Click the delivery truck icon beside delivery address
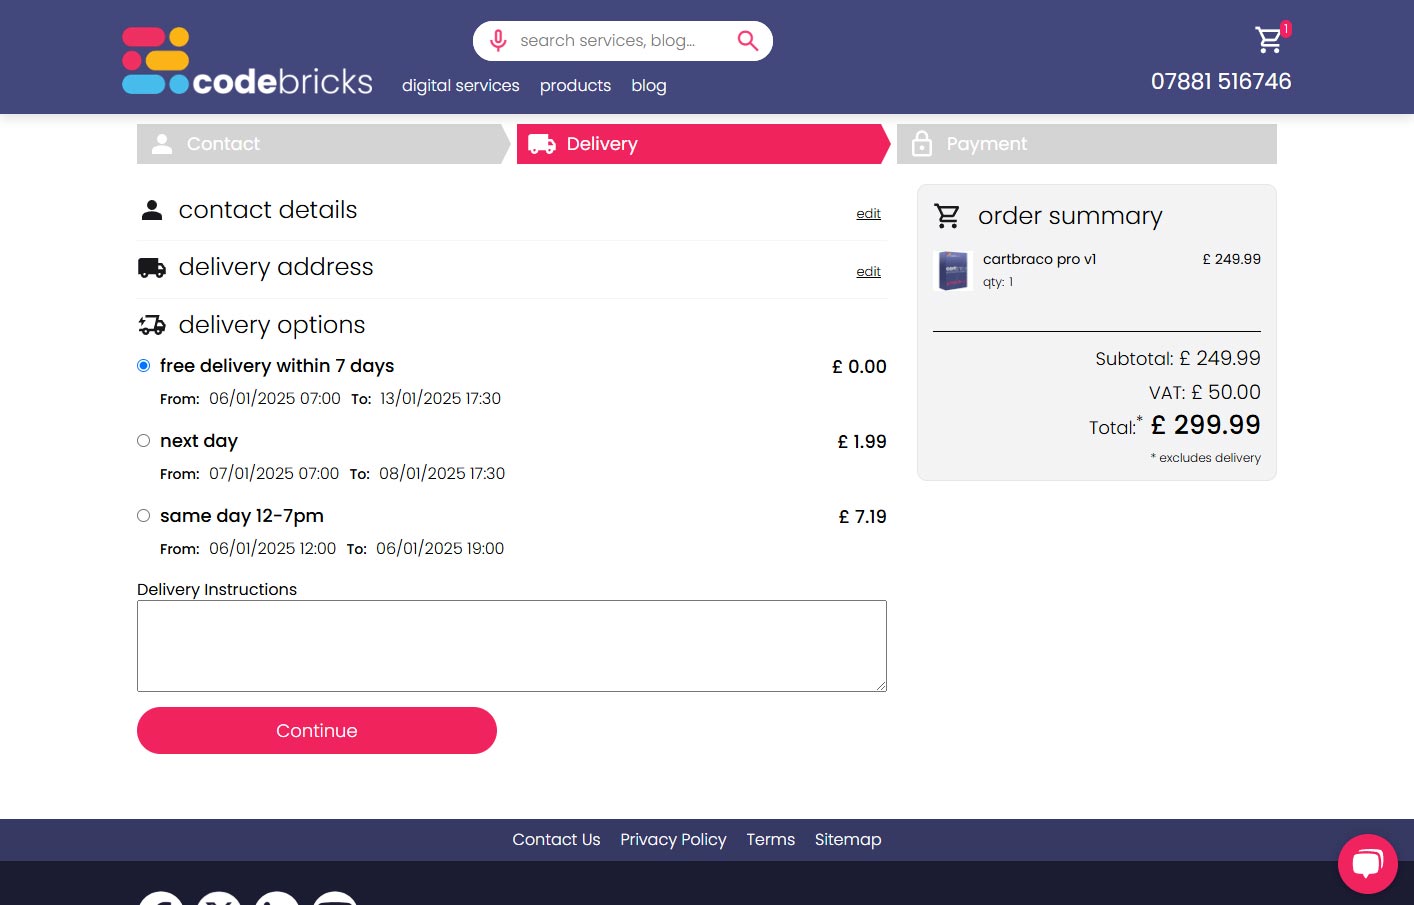This screenshot has height=905, width=1414. (x=152, y=268)
